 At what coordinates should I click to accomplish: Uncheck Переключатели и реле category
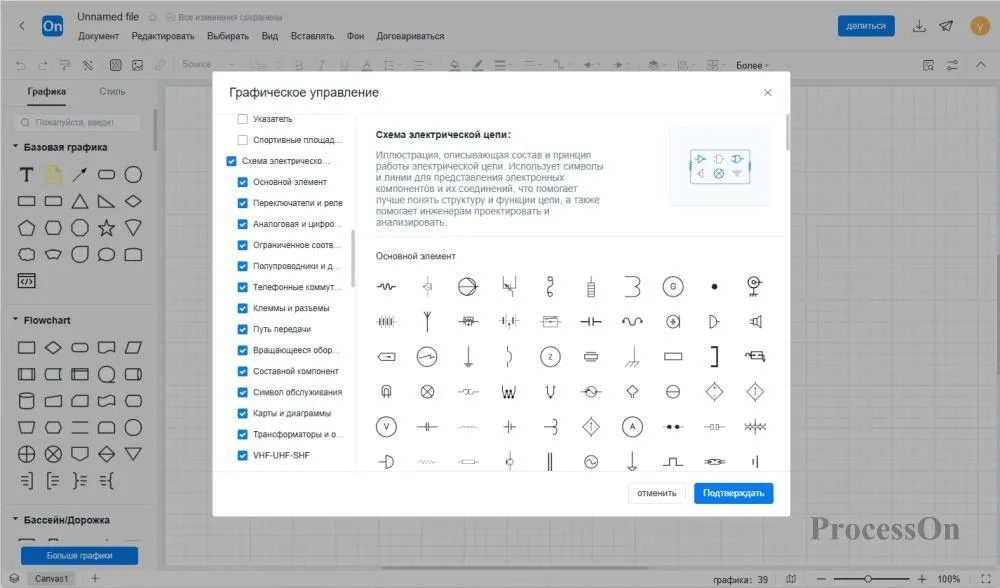(x=243, y=203)
